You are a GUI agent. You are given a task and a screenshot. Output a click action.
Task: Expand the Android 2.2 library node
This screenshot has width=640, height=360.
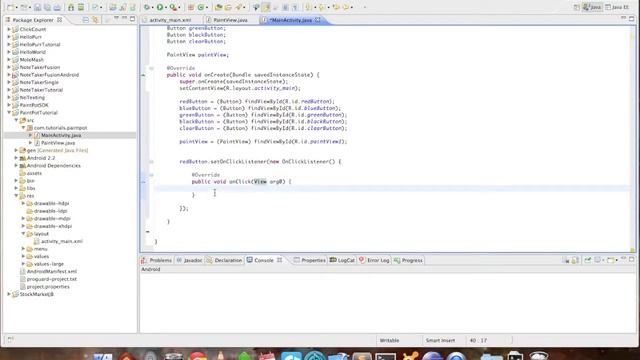coord(16,158)
